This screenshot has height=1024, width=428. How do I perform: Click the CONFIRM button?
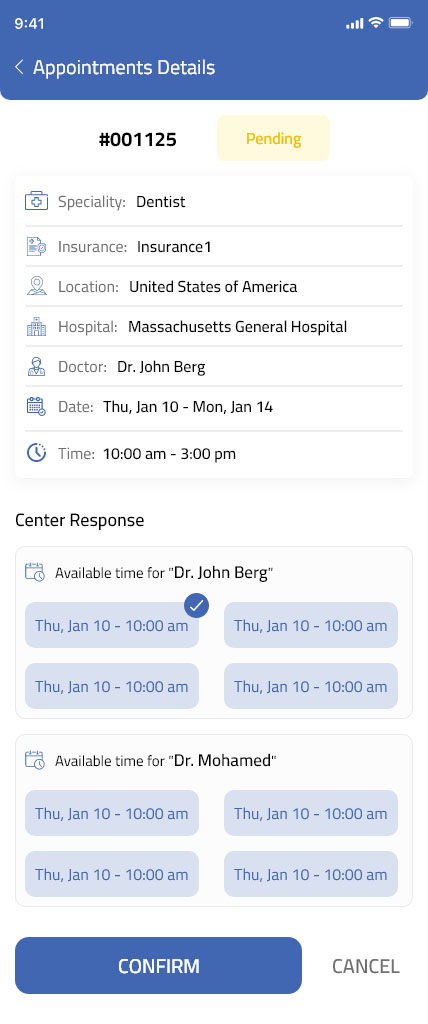[158, 966]
